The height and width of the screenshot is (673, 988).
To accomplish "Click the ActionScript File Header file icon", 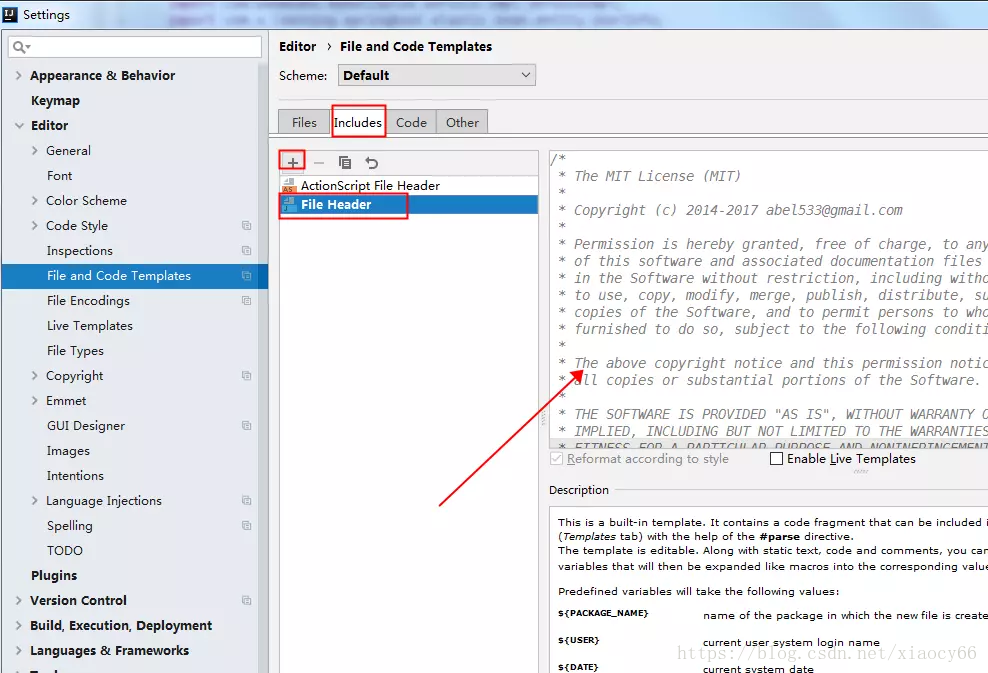I will pyautogui.click(x=289, y=185).
